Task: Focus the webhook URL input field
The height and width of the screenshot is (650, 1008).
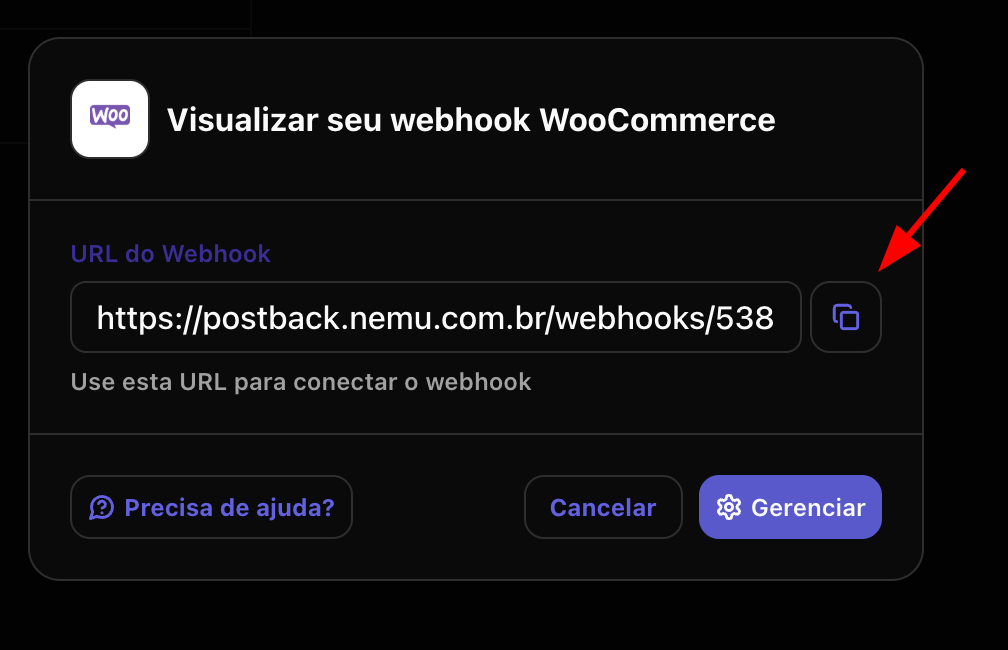Action: pos(436,317)
